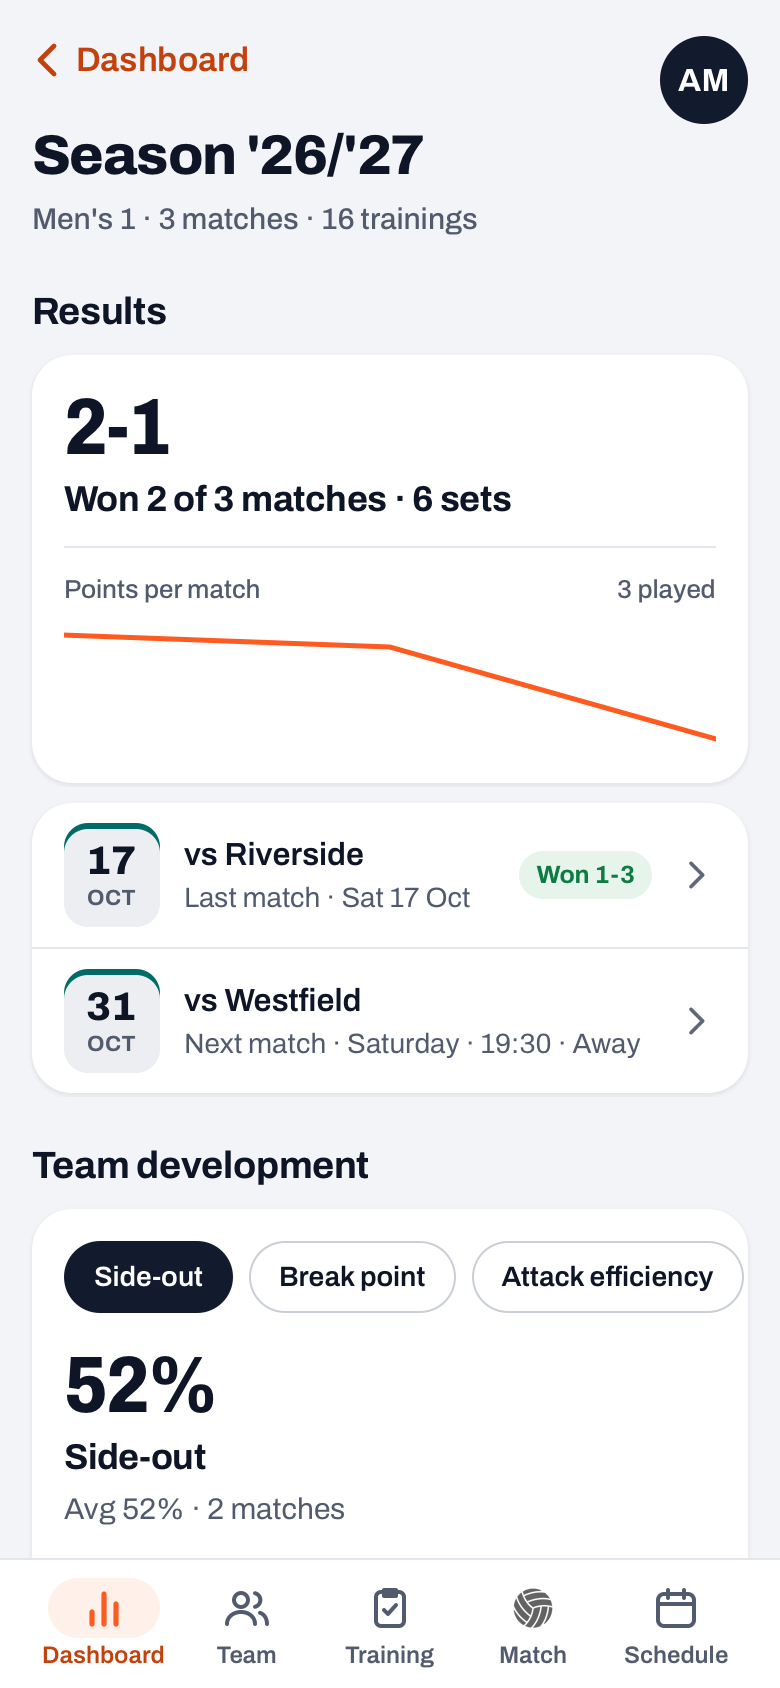780x1688 pixels.
Task: Select the Side-out metric chip
Action: [148, 1277]
